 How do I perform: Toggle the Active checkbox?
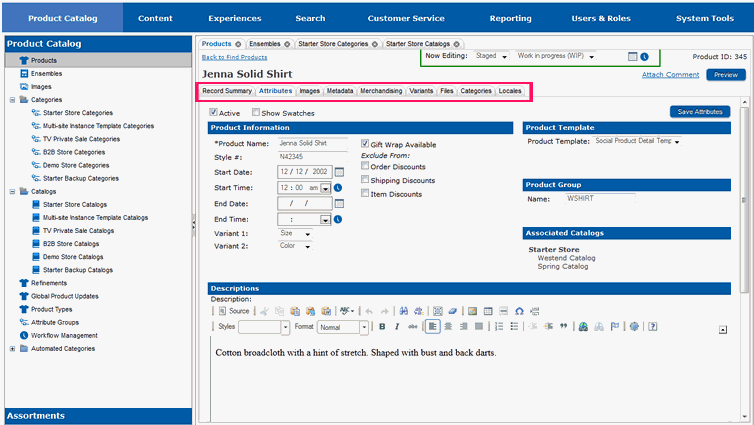point(213,113)
